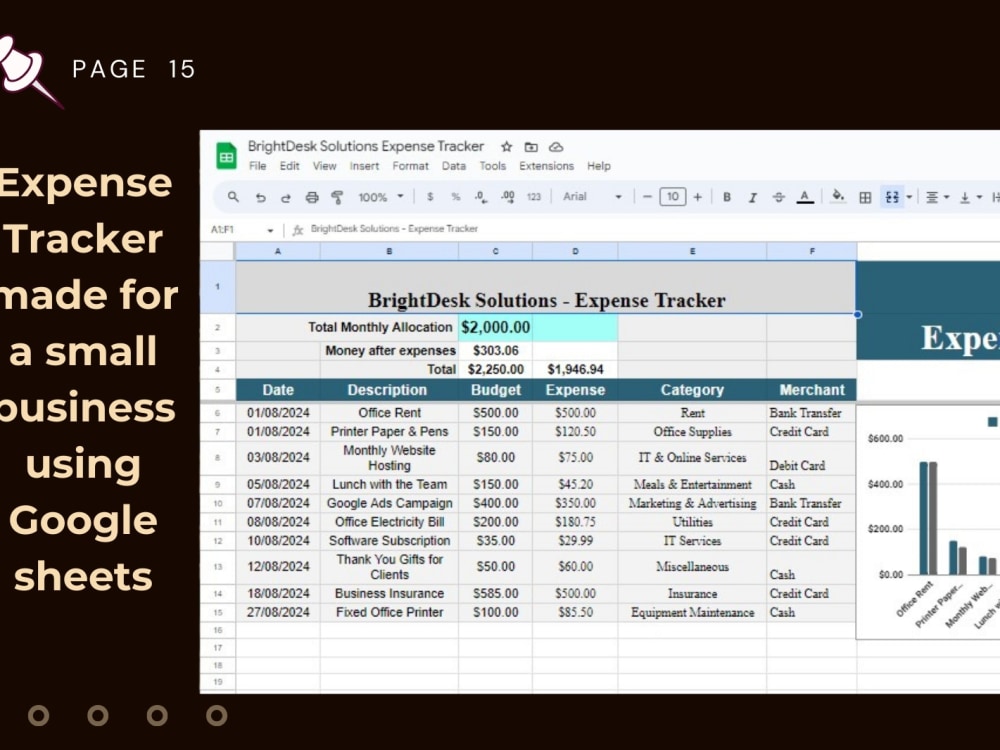Redo the last action

[286, 198]
